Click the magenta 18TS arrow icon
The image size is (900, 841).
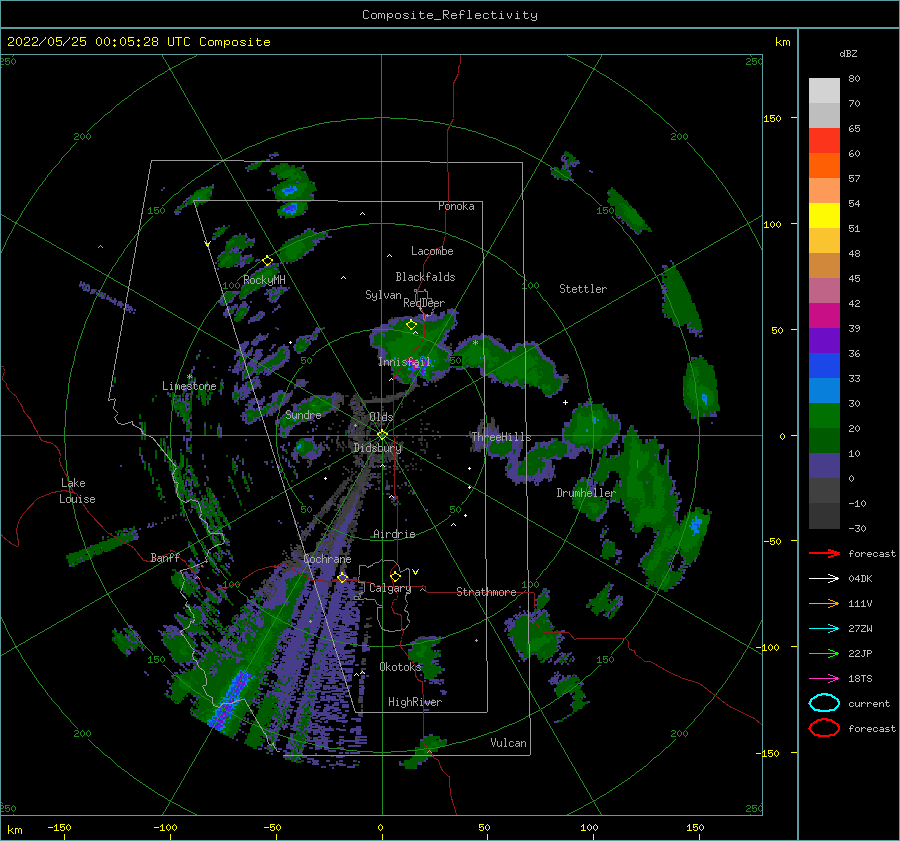tap(824, 679)
